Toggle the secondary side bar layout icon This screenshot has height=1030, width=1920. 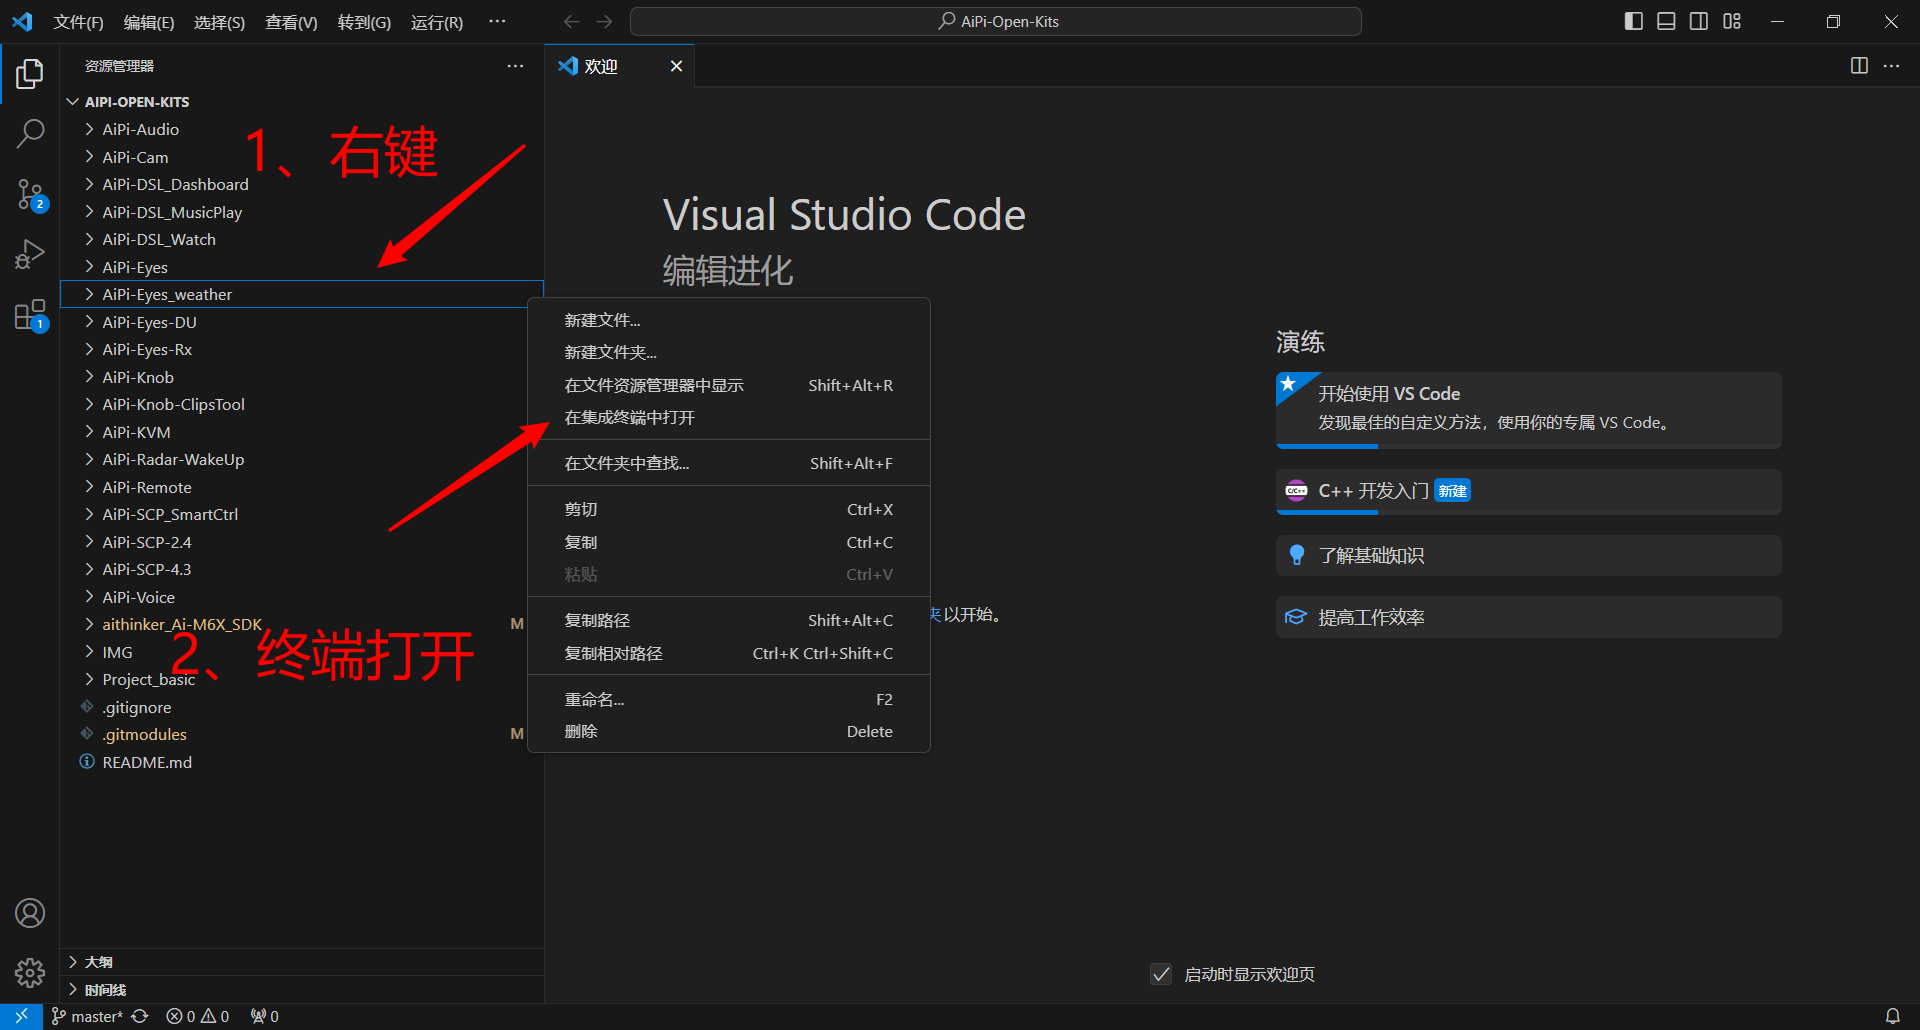1699,21
